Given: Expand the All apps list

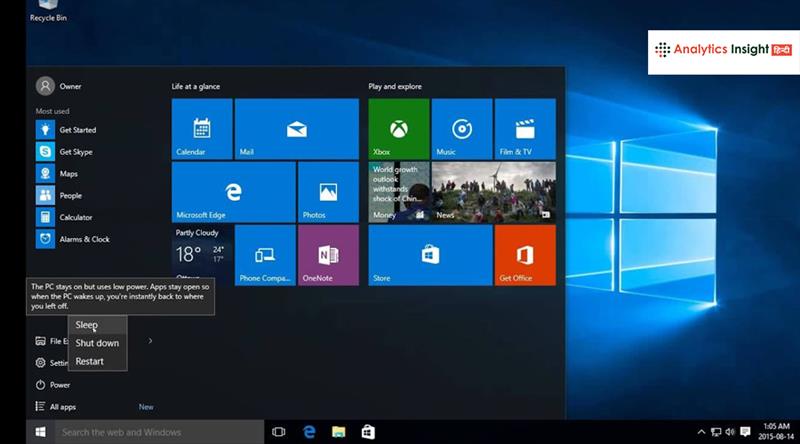Looking at the screenshot, I should pos(62,407).
